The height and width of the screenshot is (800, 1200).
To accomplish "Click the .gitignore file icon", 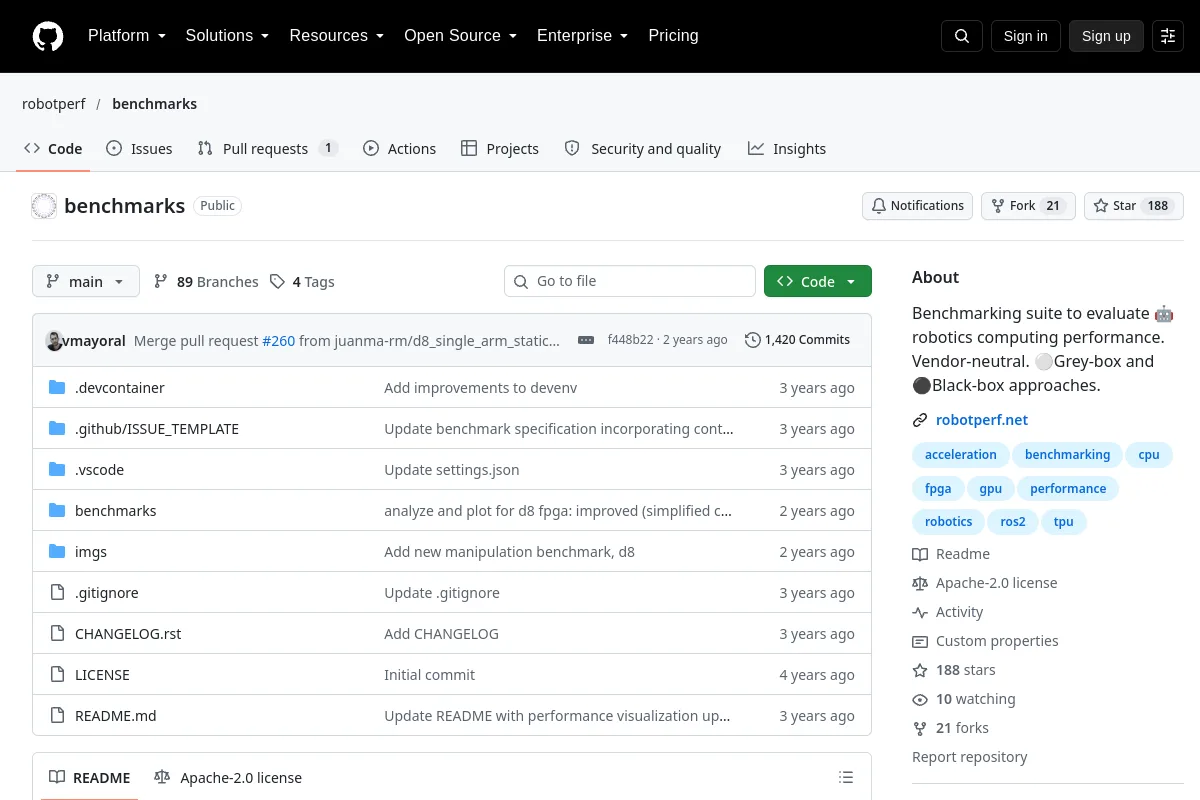I will [x=57, y=593].
